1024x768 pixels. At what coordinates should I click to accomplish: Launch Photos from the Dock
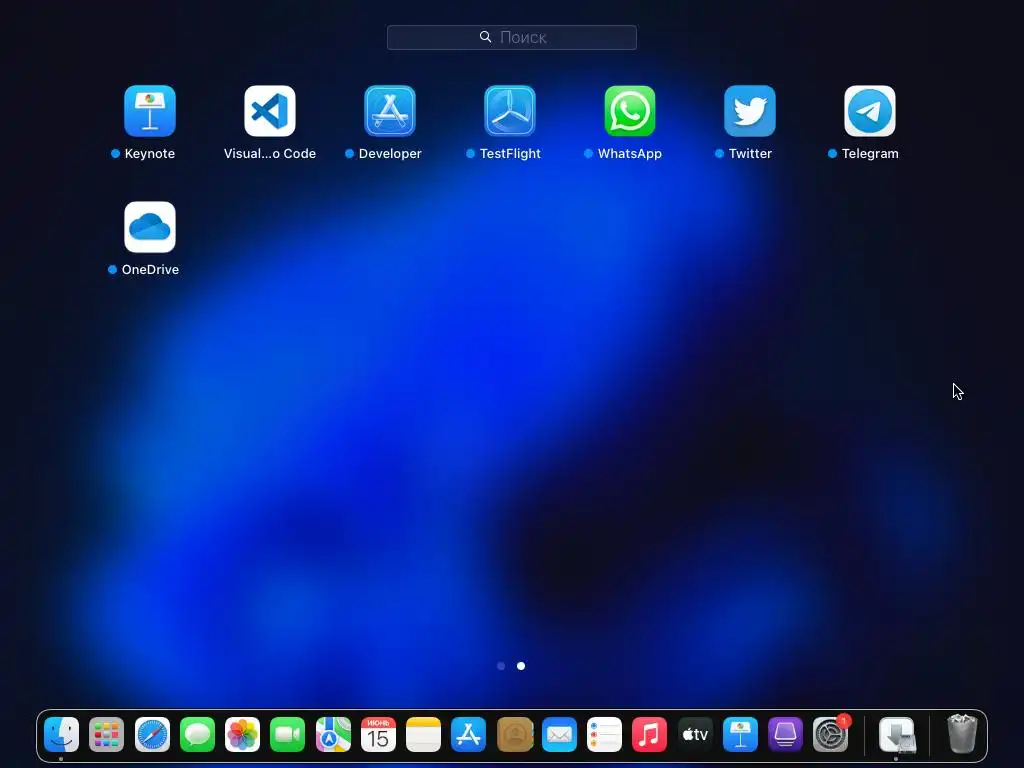pyautogui.click(x=242, y=735)
